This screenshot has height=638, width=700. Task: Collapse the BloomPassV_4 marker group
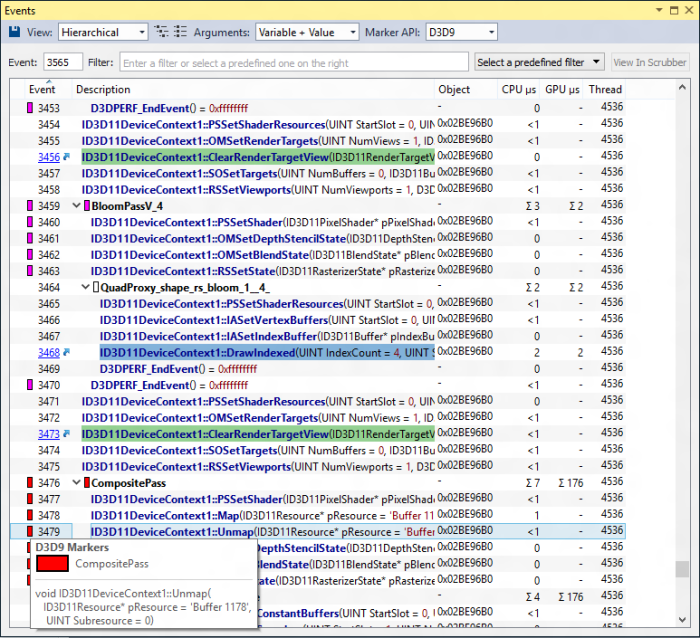tap(76, 205)
